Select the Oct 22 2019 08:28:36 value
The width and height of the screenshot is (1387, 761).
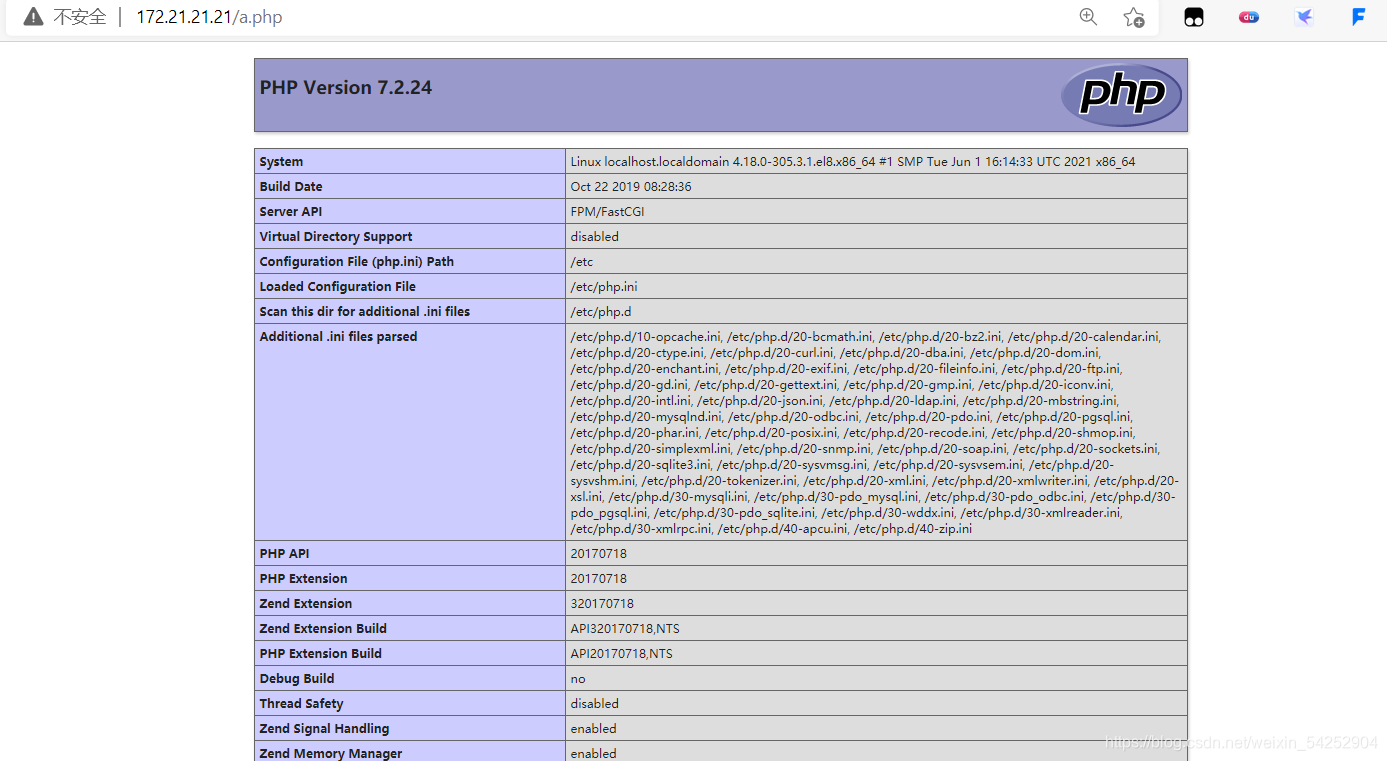pos(631,187)
